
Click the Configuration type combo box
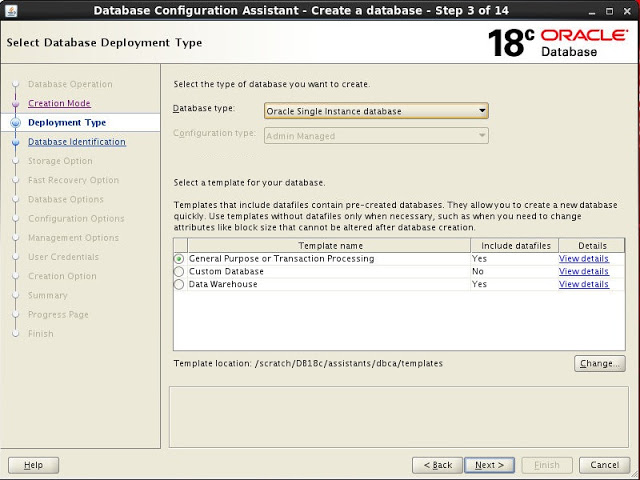click(376, 136)
